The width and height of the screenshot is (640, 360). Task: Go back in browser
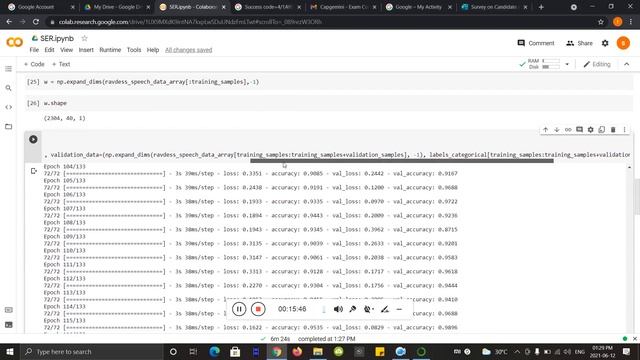tap(9, 22)
